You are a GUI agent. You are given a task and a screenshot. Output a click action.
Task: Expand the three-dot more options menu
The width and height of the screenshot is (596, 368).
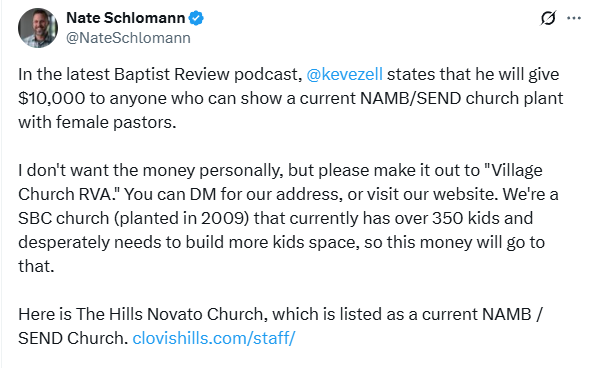(574, 18)
